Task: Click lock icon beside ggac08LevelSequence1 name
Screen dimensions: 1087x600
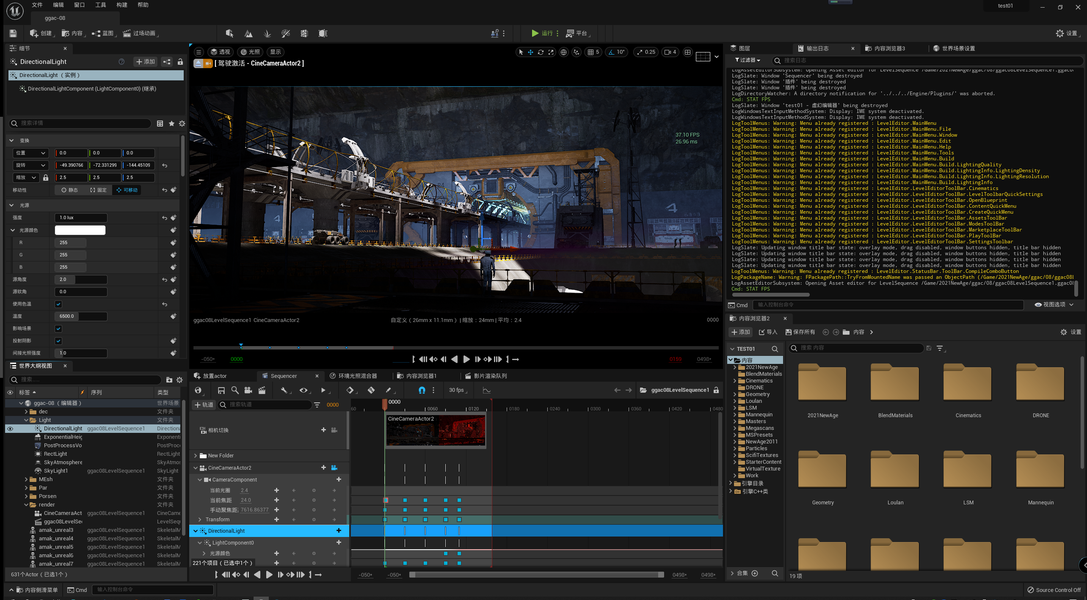Action: tap(716, 390)
